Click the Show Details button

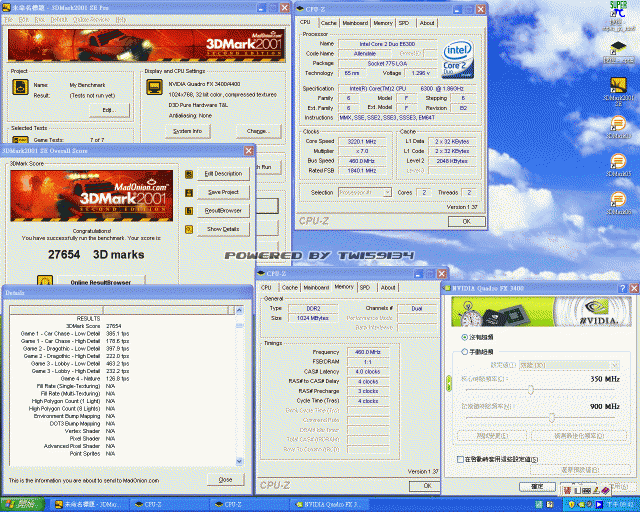[x=223, y=229]
